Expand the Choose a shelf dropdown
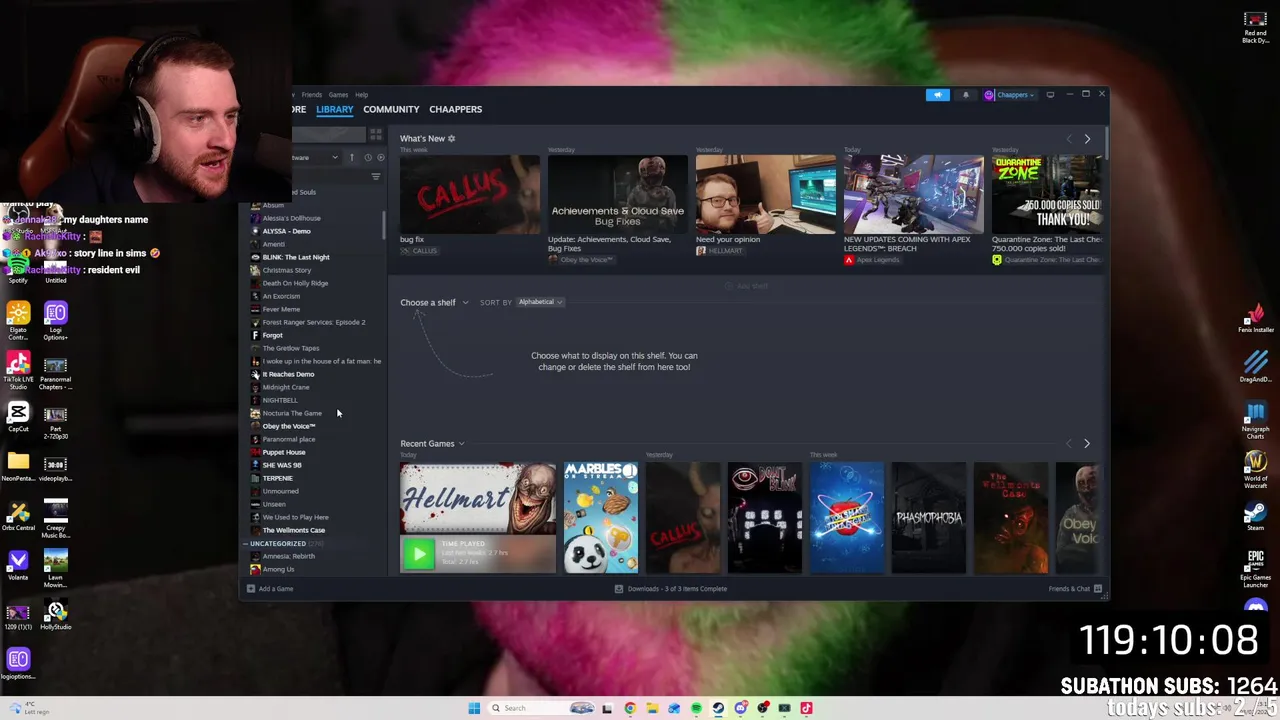 coord(434,302)
